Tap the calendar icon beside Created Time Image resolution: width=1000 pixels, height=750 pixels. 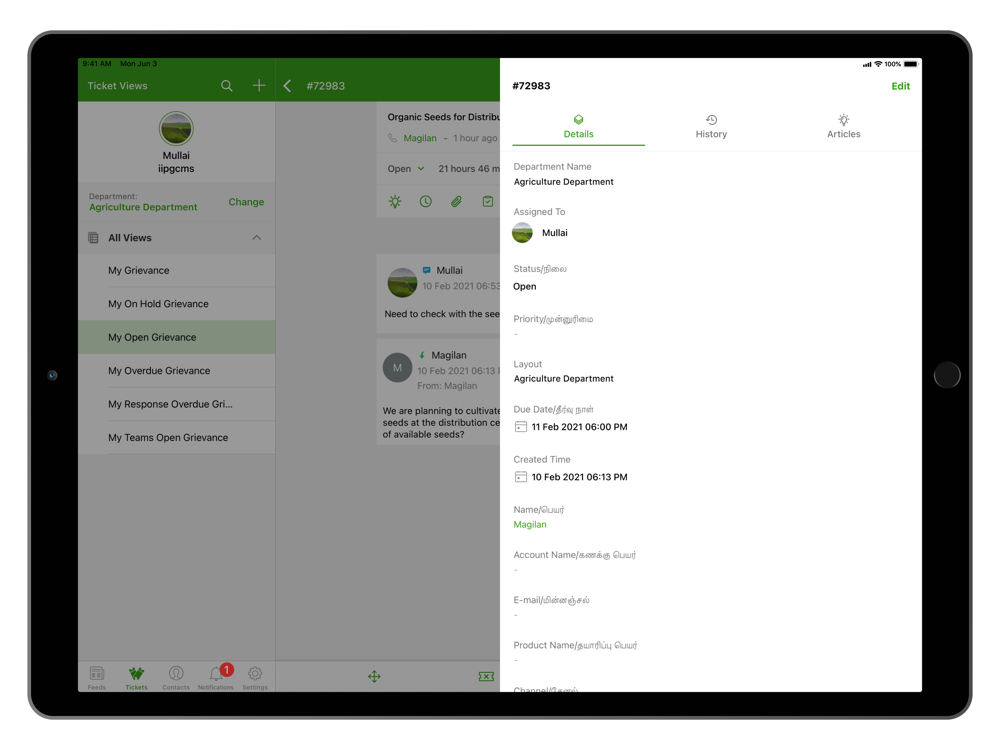pyautogui.click(x=520, y=477)
